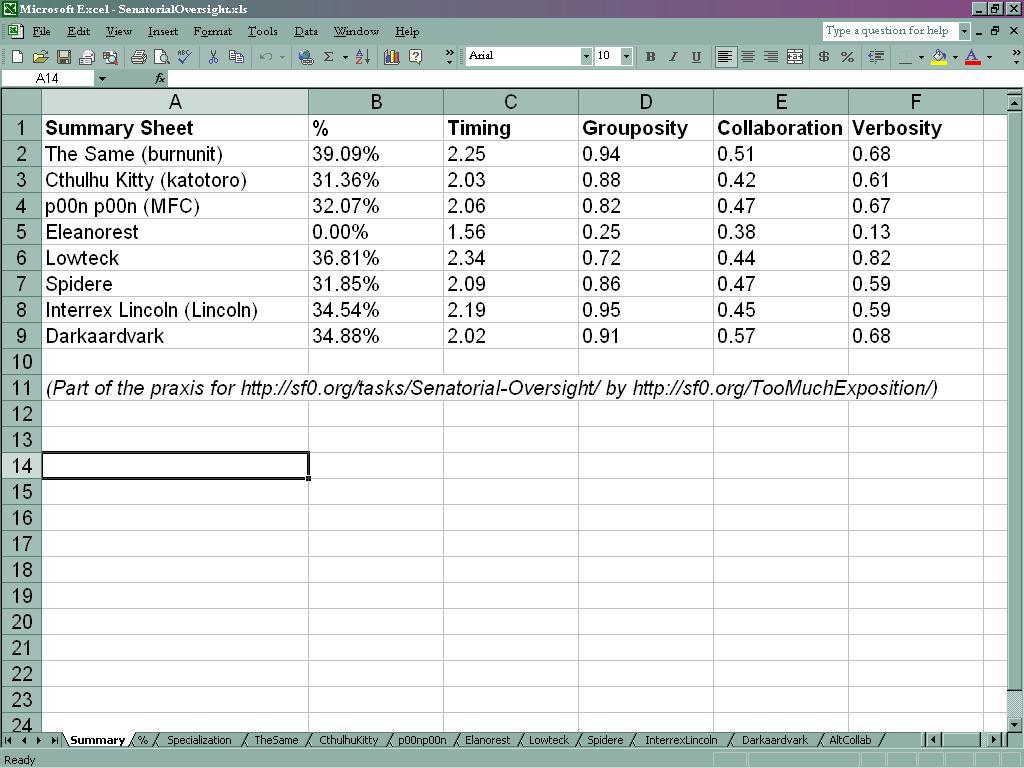Select the row 11 header
1024x768 pixels.
[21, 388]
